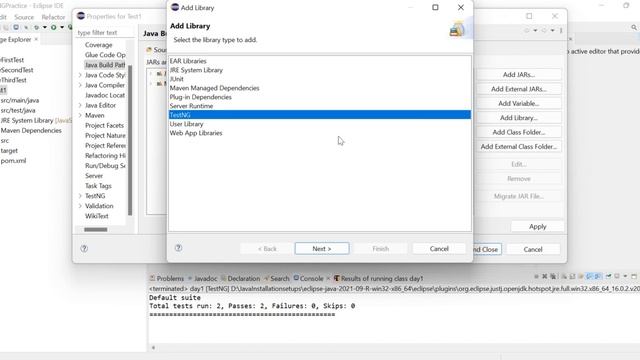The image size is (640, 360).
Task: Select Server in properties tree
Action: pyautogui.click(x=94, y=176)
